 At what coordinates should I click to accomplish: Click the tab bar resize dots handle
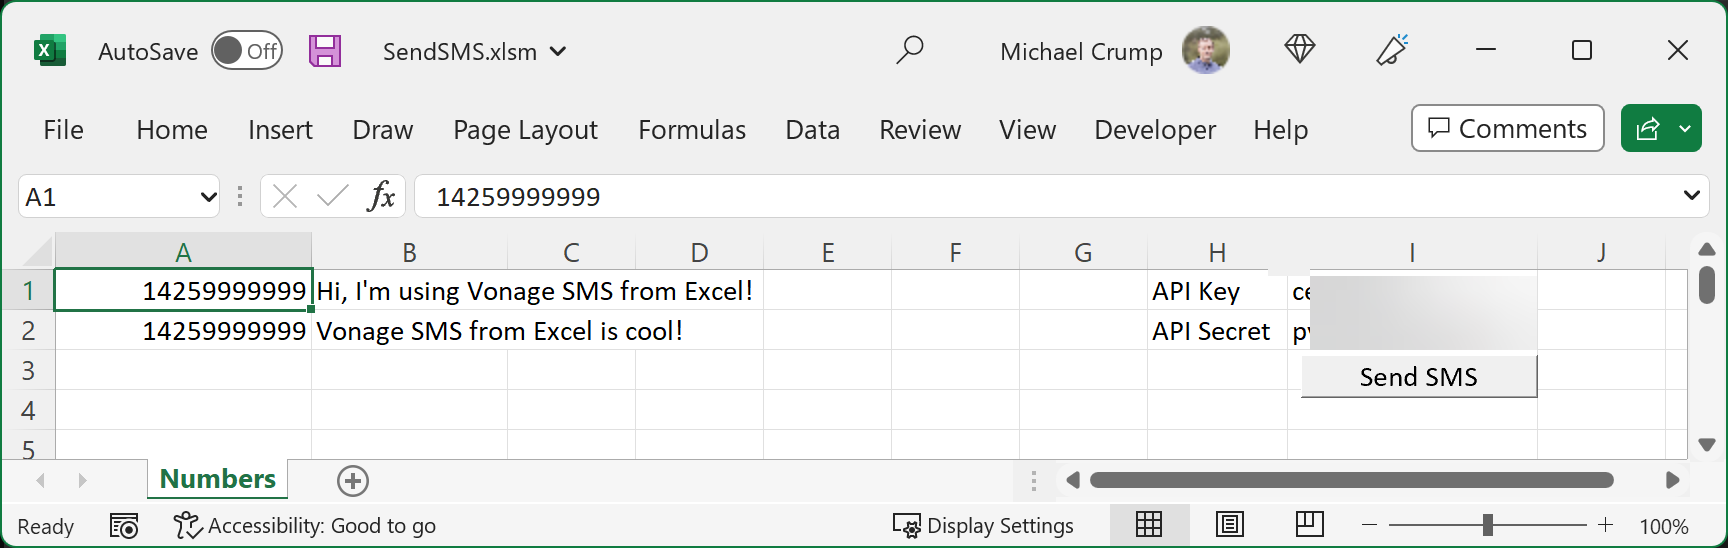coord(1033,481)
